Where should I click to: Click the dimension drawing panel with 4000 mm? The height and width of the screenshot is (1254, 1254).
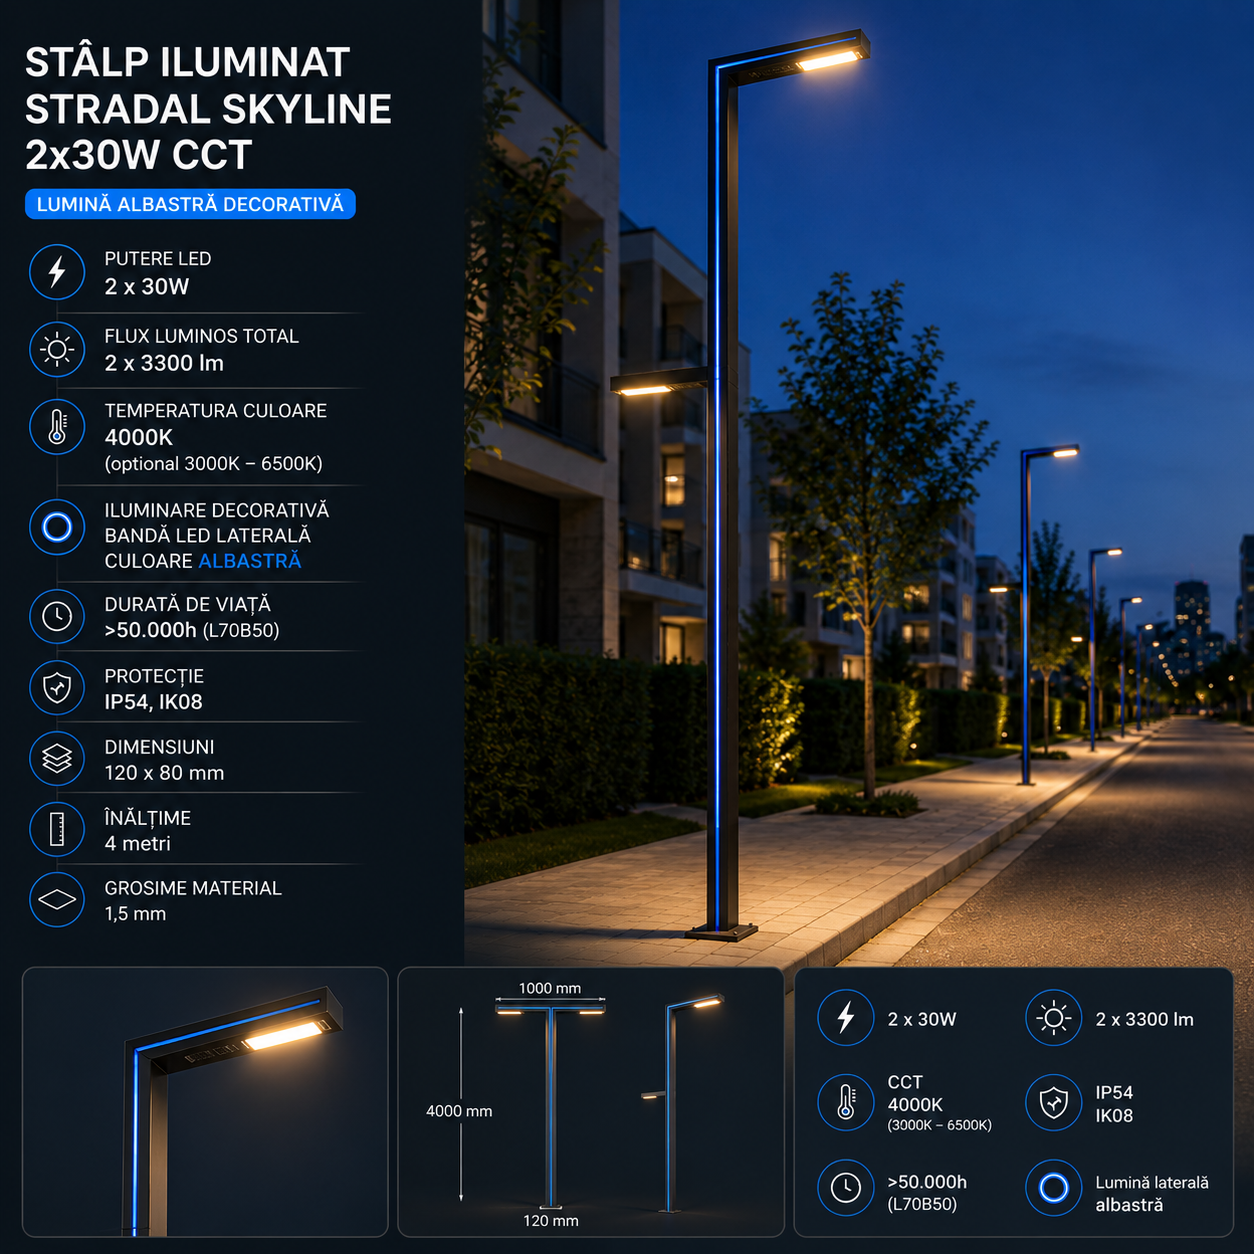591,1102
